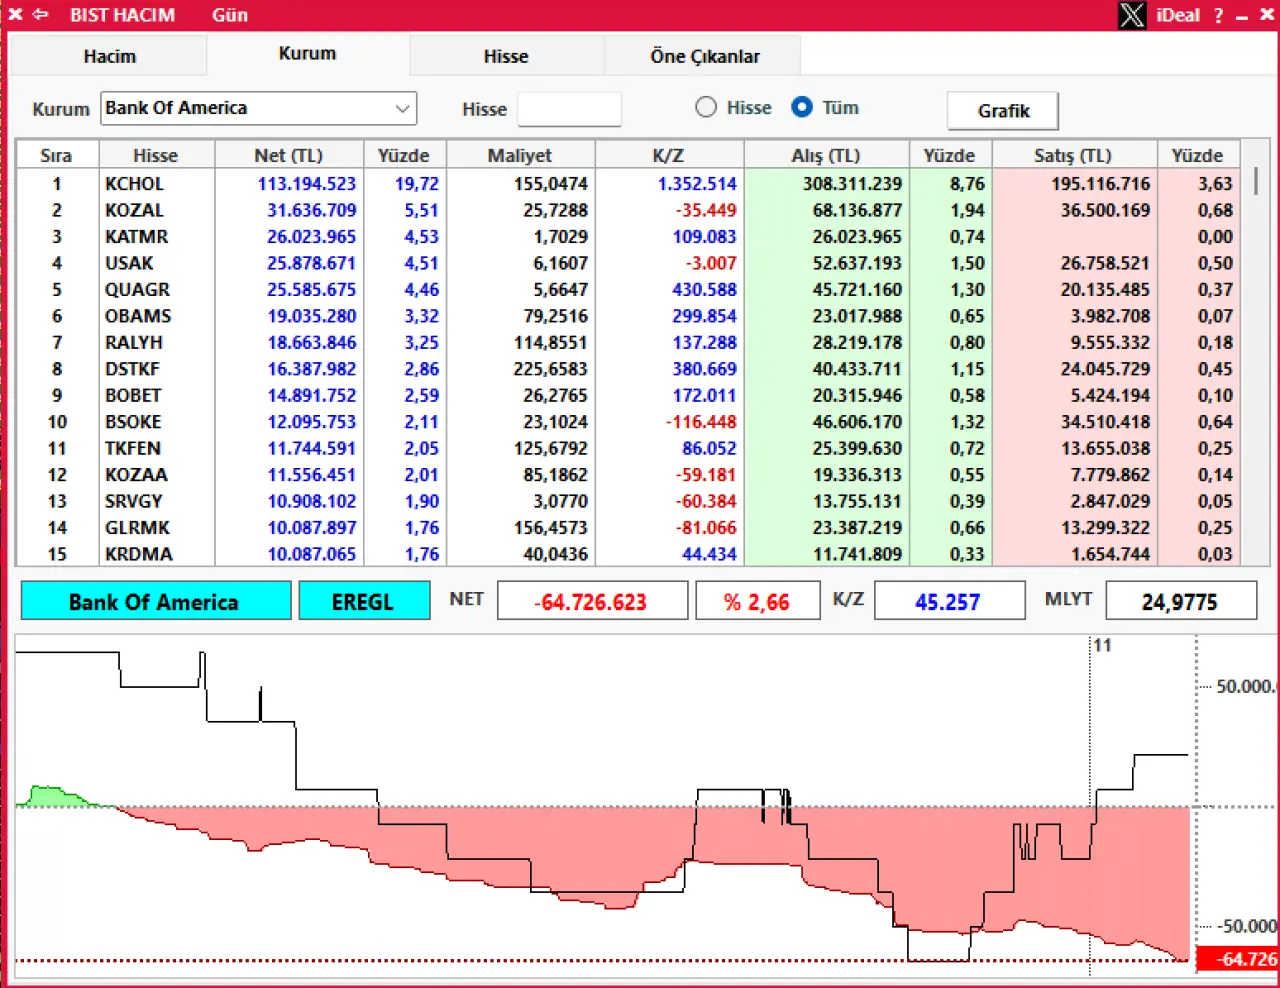Minimize the BIST HACIM window
Image resolution: width=1280 pixels, height=988 pixels.
(x=1242, y=17)
